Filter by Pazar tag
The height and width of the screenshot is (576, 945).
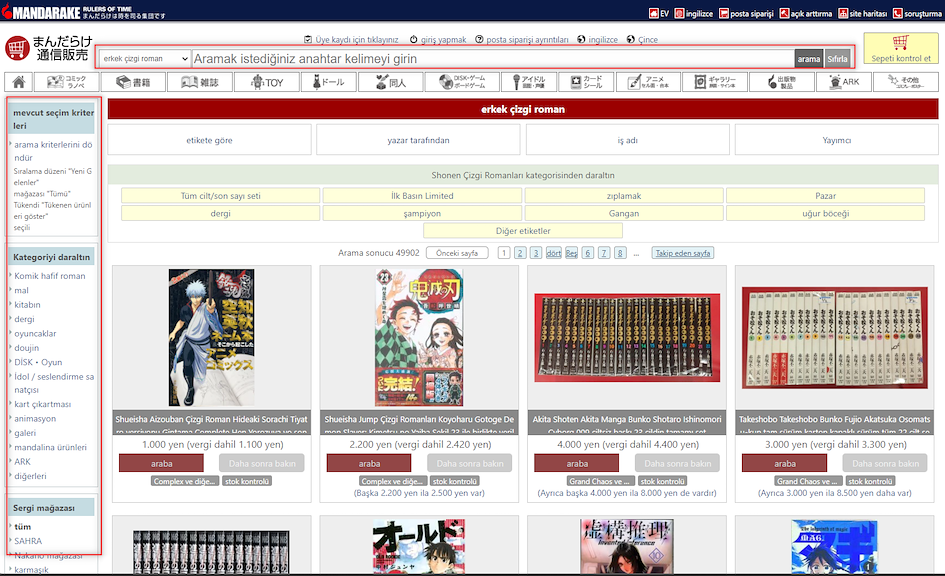(825, 196)
